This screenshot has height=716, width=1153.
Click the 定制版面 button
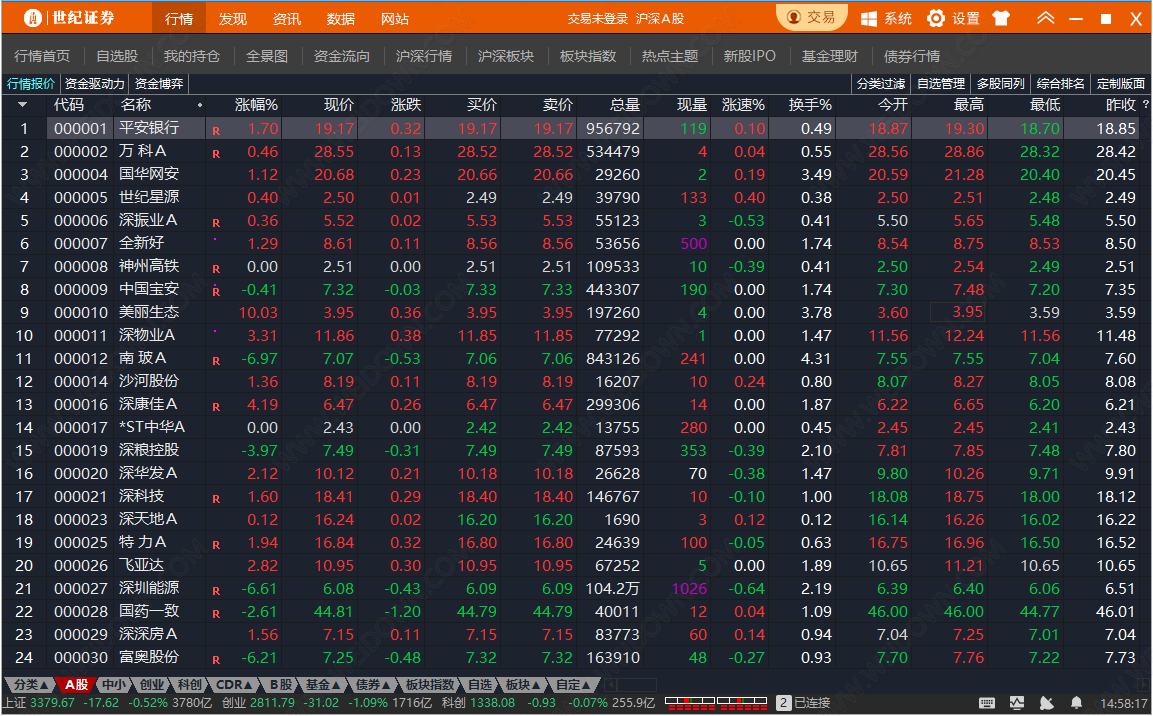1121,84
